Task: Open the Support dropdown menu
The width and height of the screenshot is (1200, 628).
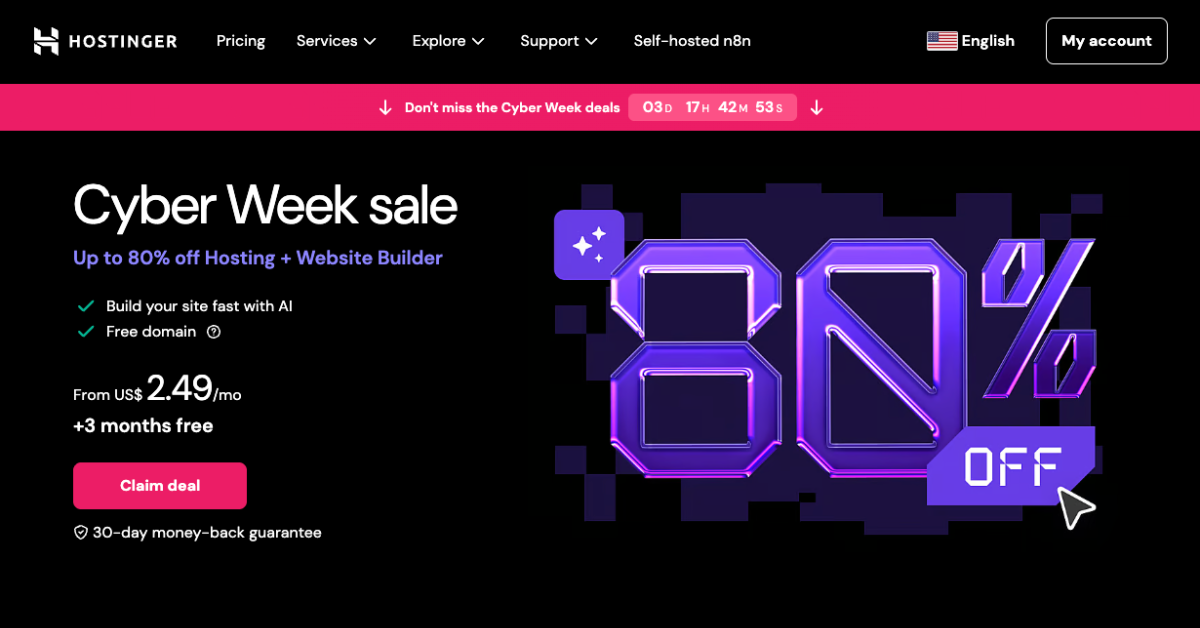Action: (558, 41)
